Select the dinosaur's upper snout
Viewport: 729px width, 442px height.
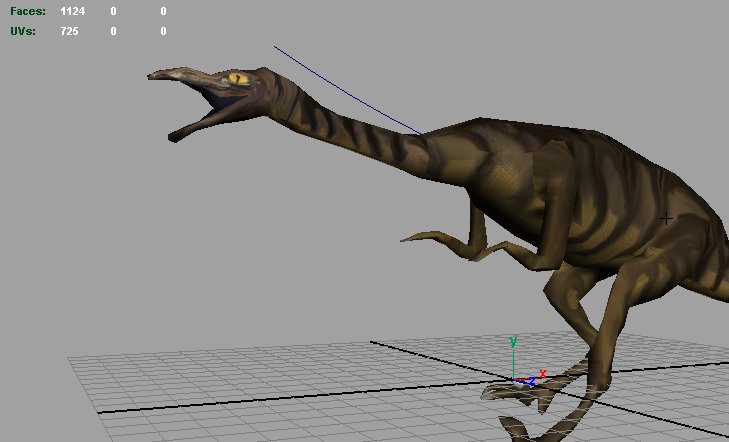point(185,75)
